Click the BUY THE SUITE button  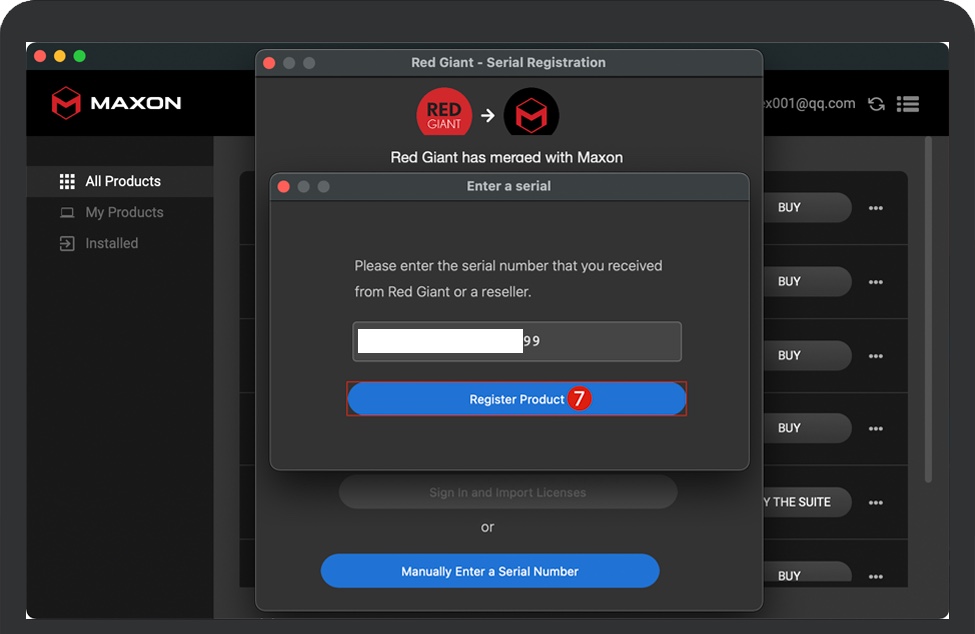pos(806,502)
